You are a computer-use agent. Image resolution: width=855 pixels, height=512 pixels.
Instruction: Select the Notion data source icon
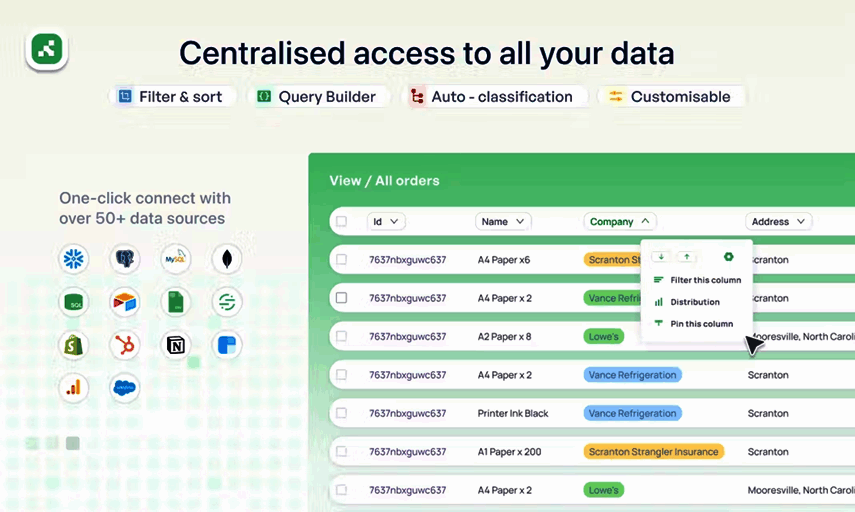pyautogui.click(x=176, y=345)
